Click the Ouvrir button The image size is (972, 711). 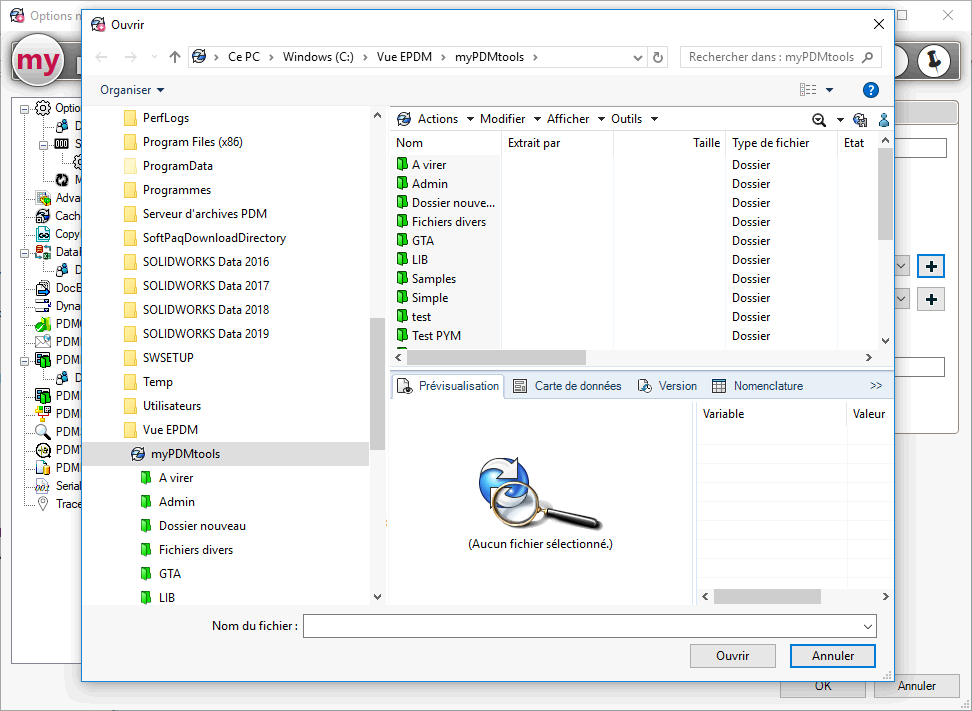pos(732,656)
